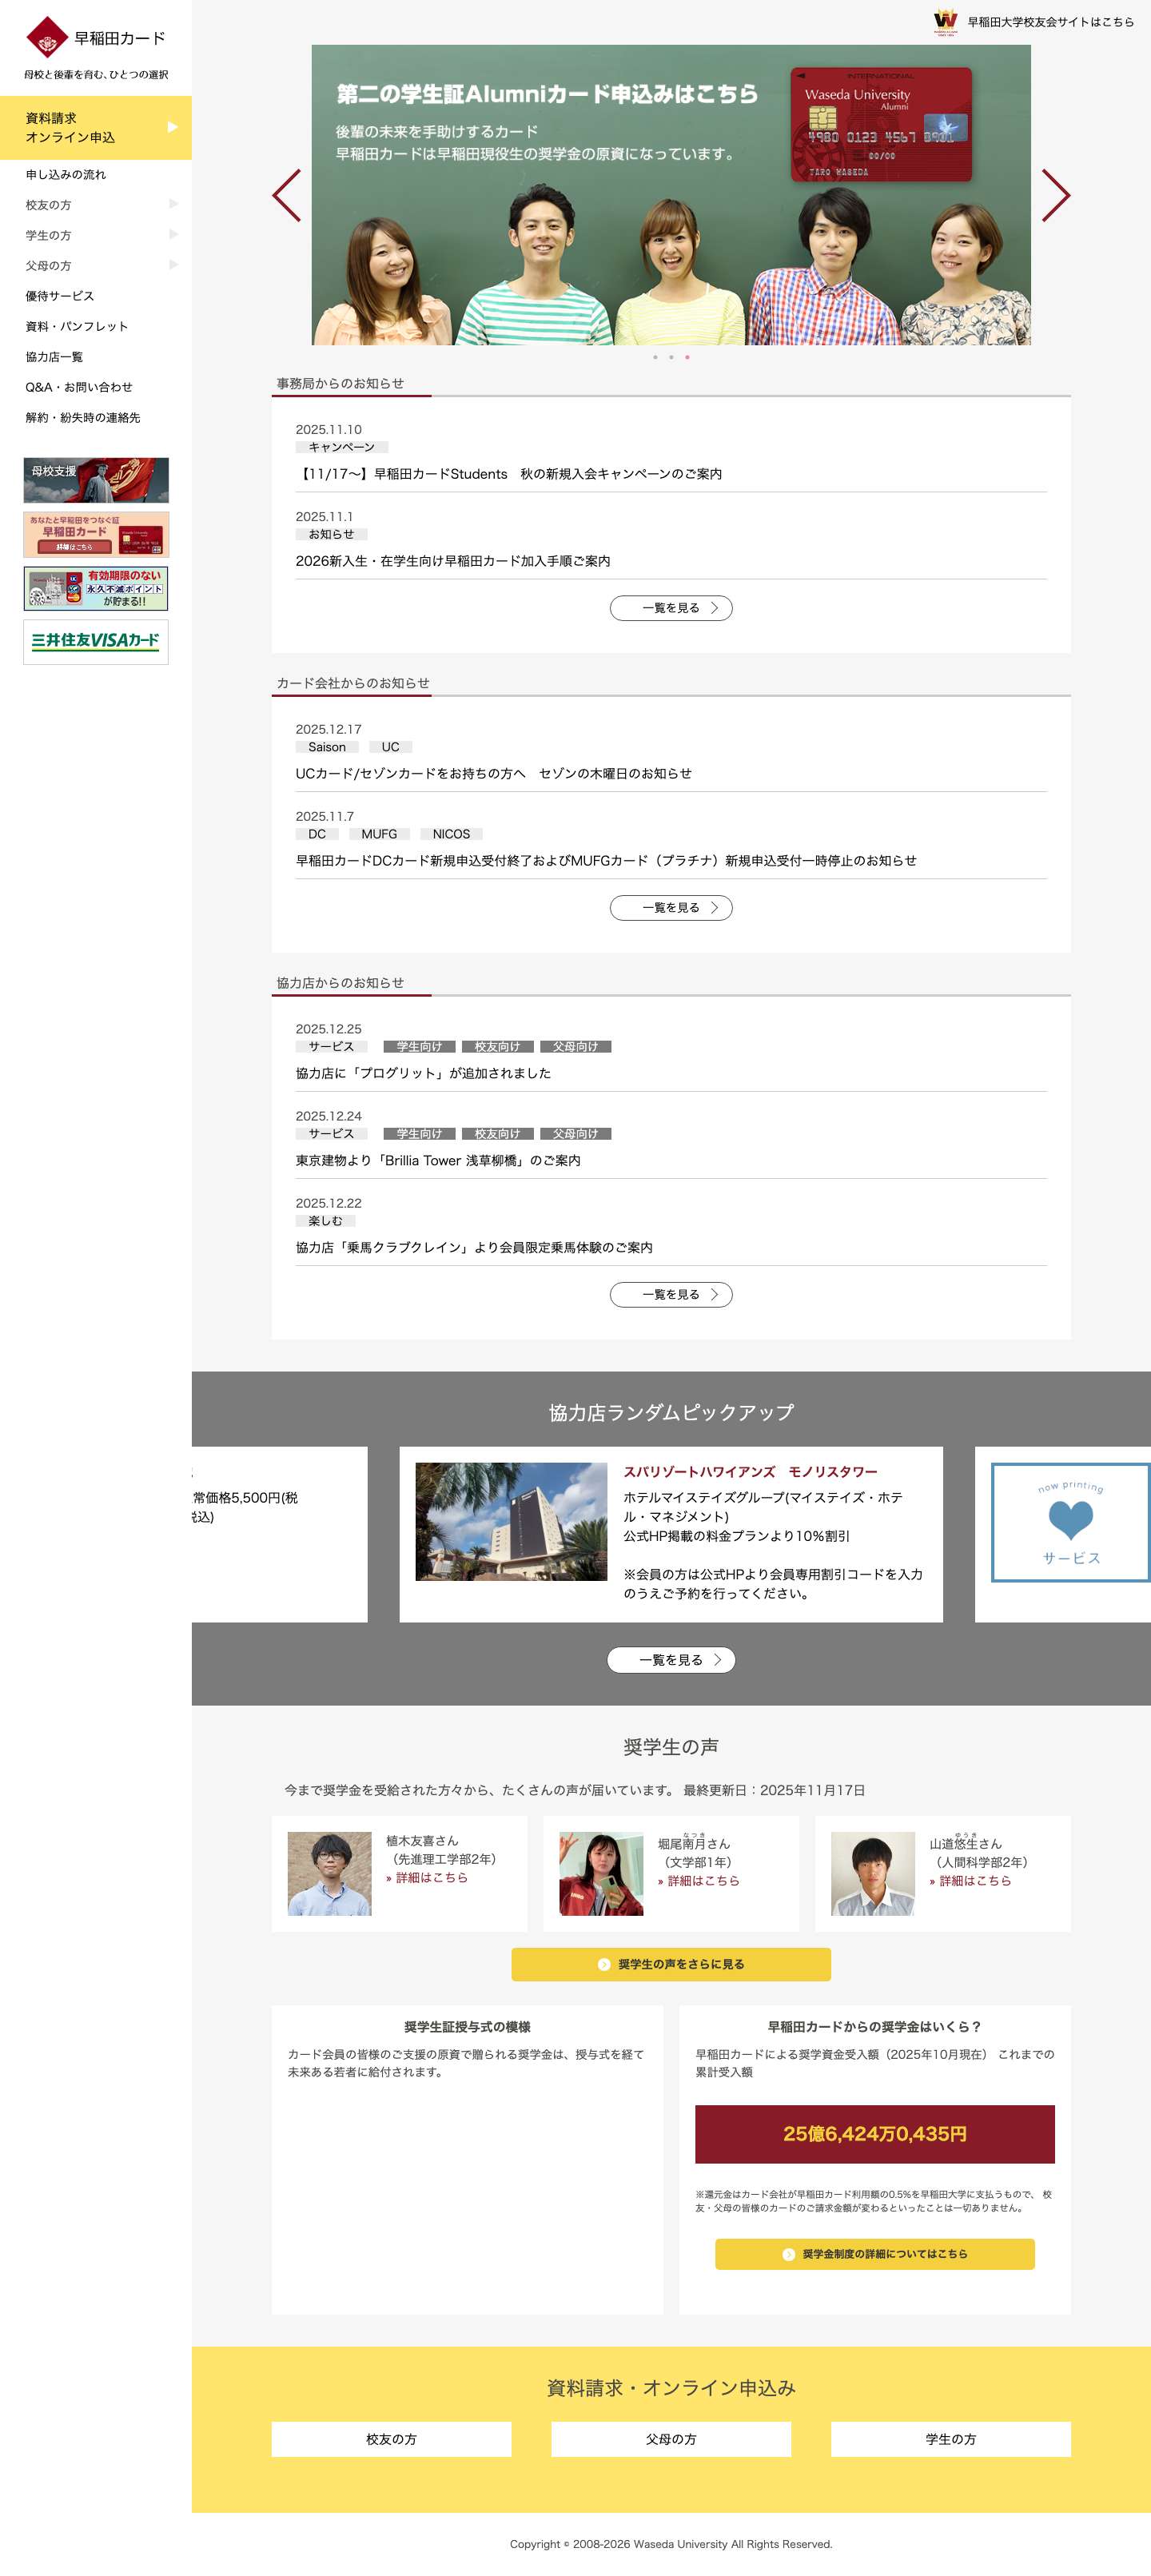
Task: Open 乗馬クラブクレイン news item
Action: [474, 1247]
